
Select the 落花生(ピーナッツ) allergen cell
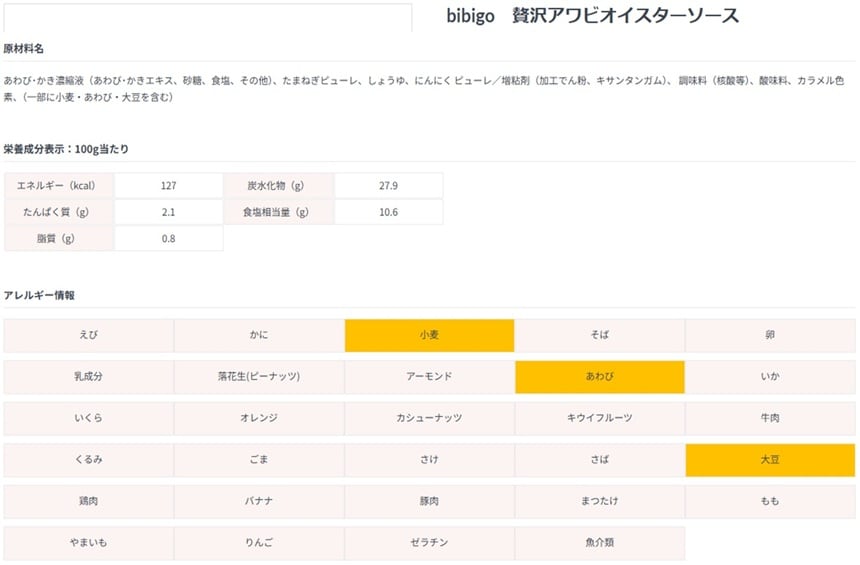point(259,377)
